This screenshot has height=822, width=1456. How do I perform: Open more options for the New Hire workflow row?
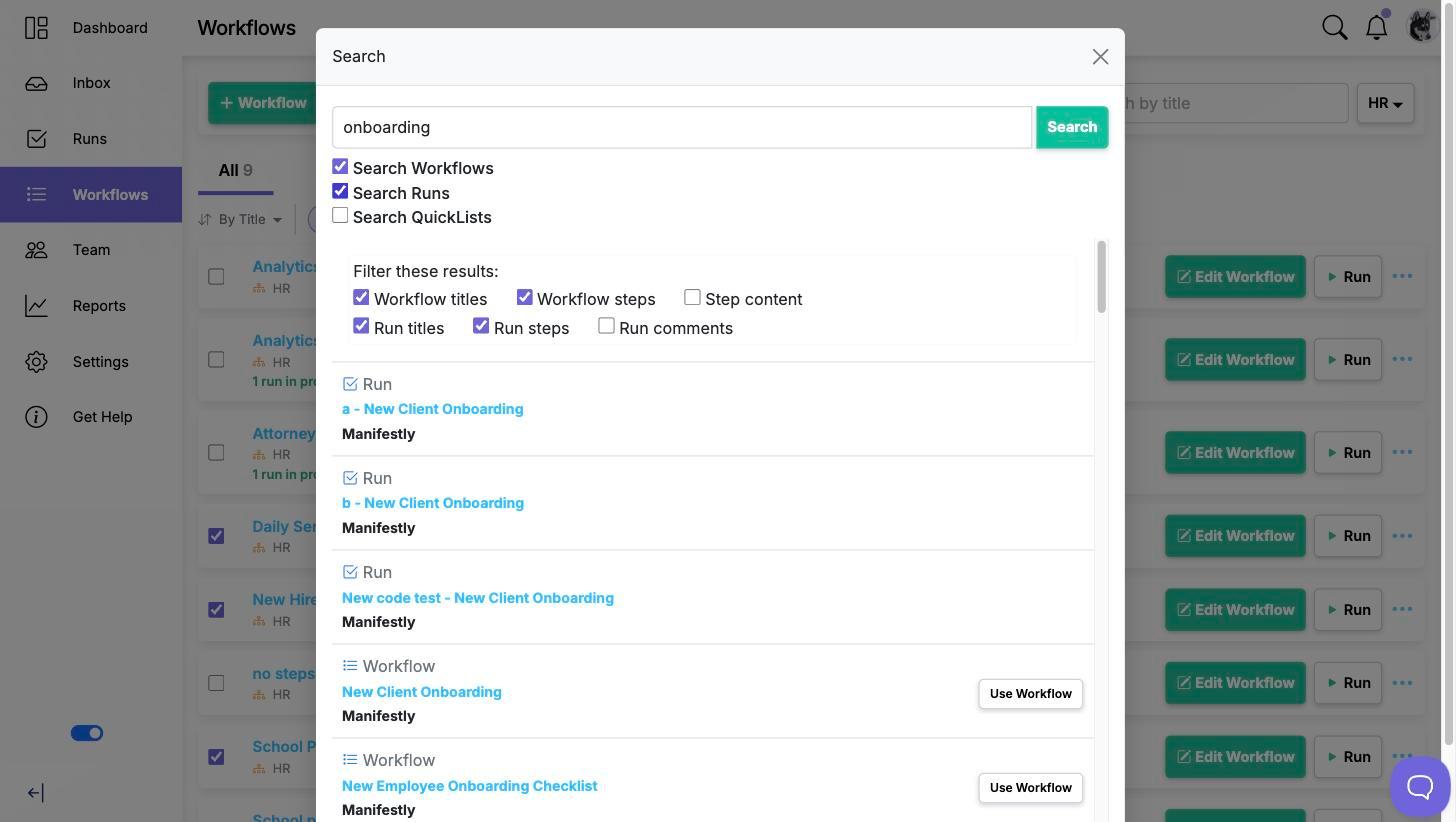[1402, 609]
